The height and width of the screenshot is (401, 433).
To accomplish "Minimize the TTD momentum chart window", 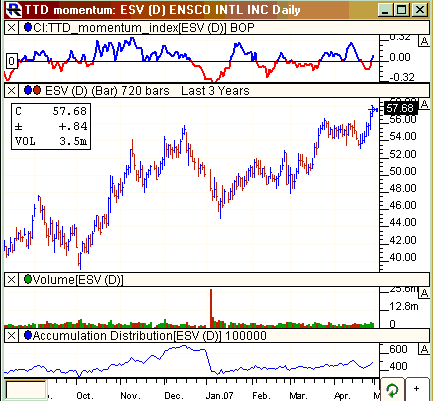I will (385, 10).
